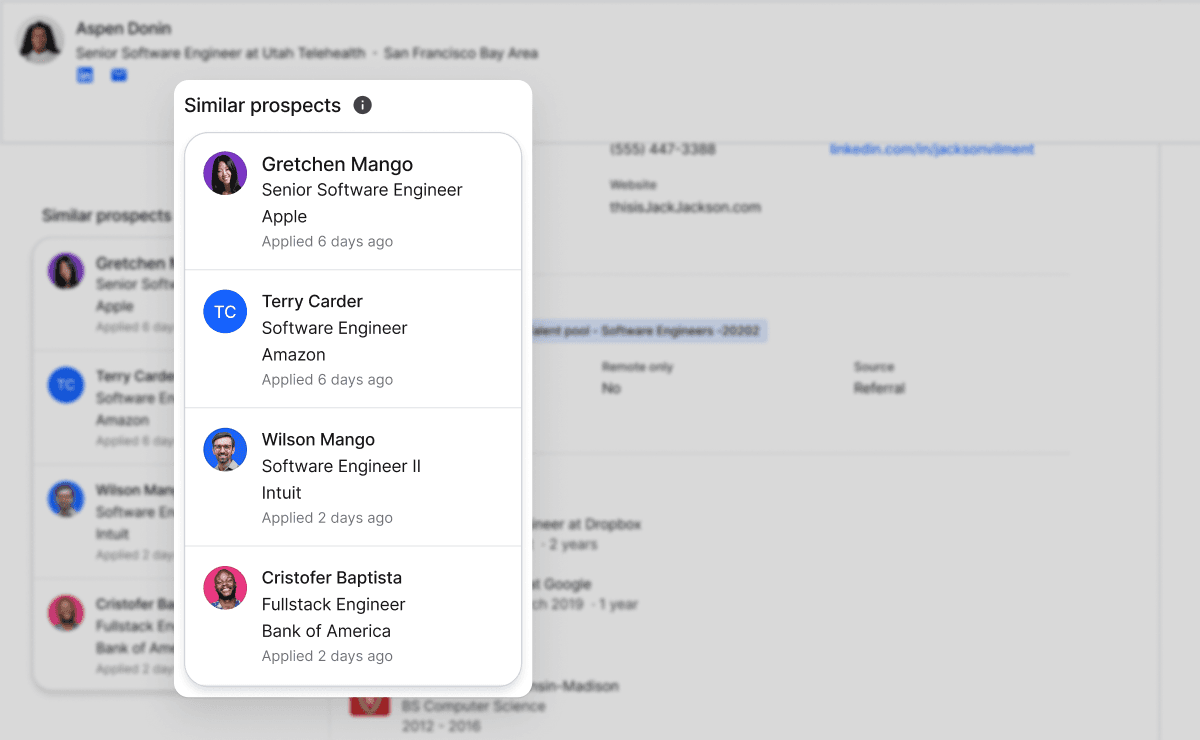Viewport: 1200px width, 740px height.
Task: Click the email icon under Aspen Donin
Action: (x=118, y=74)
